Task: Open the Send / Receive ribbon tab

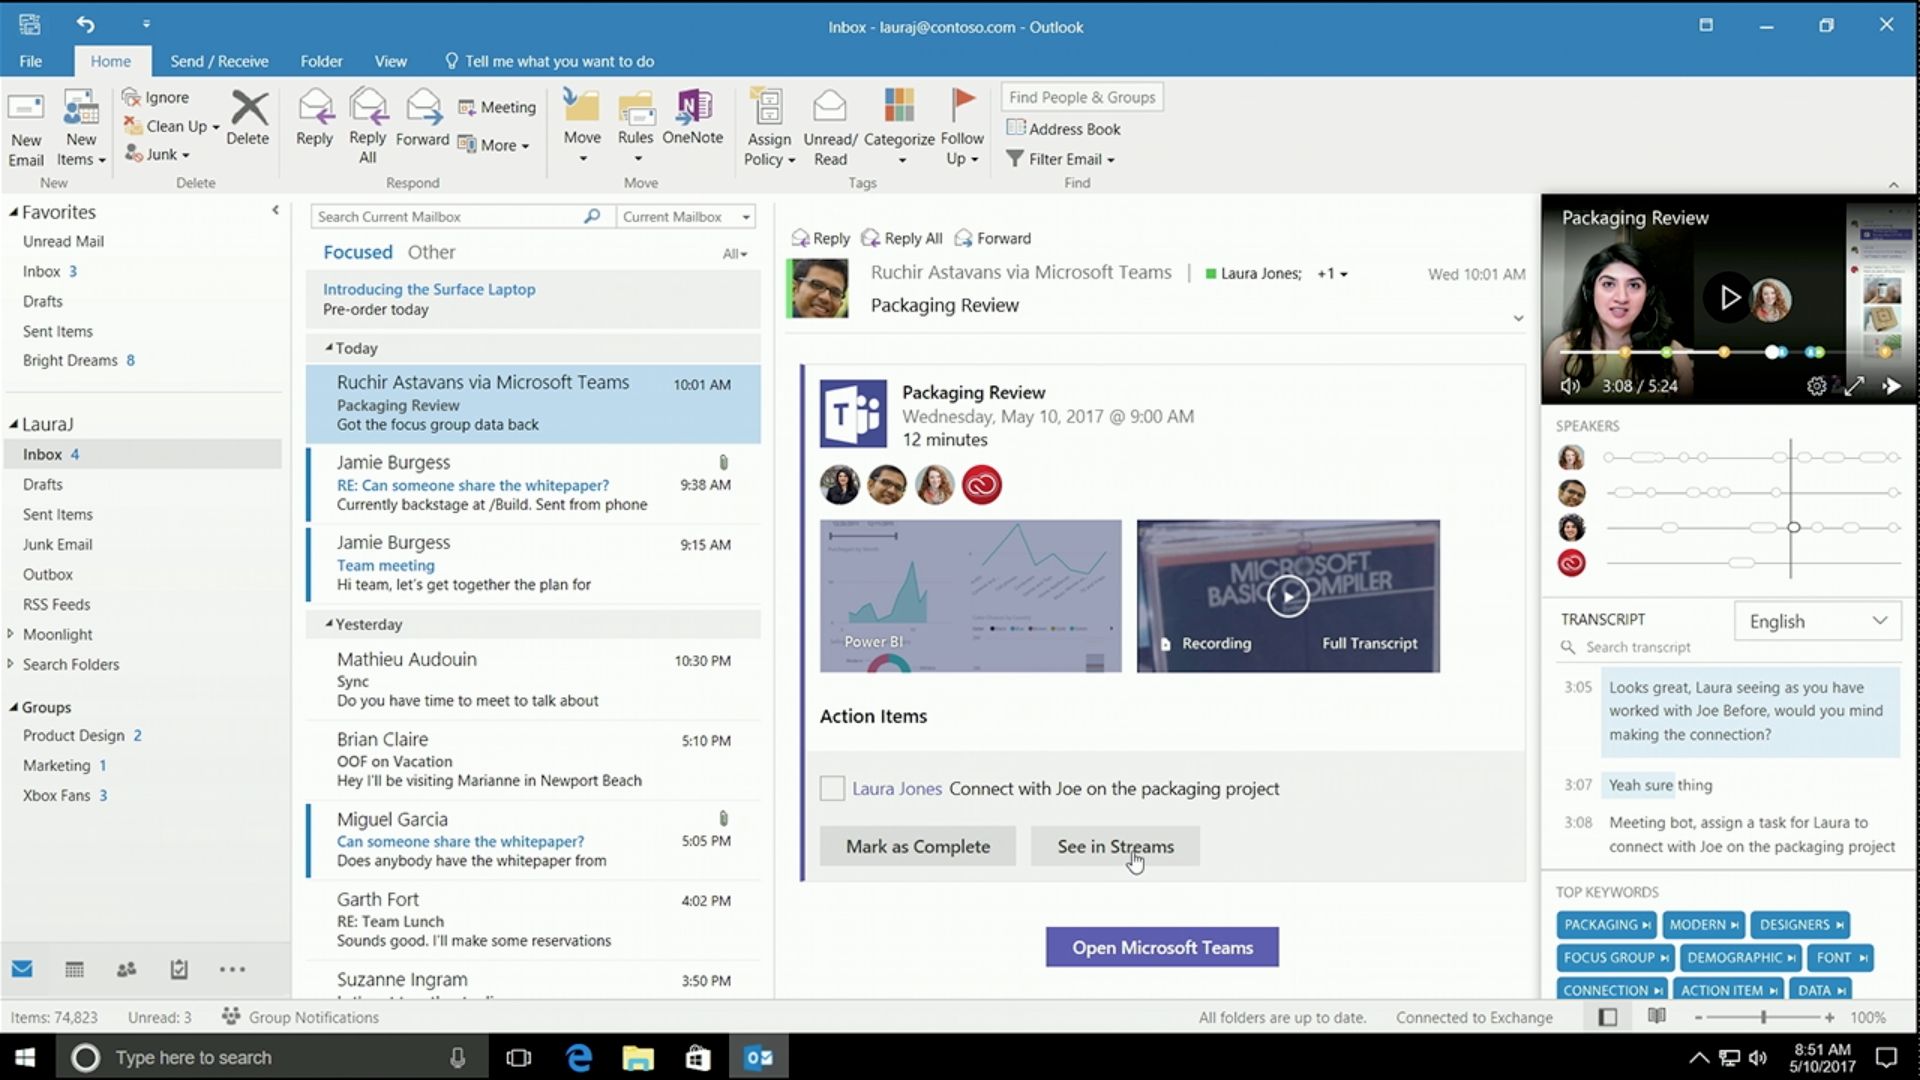Action: tap(219, 61)
